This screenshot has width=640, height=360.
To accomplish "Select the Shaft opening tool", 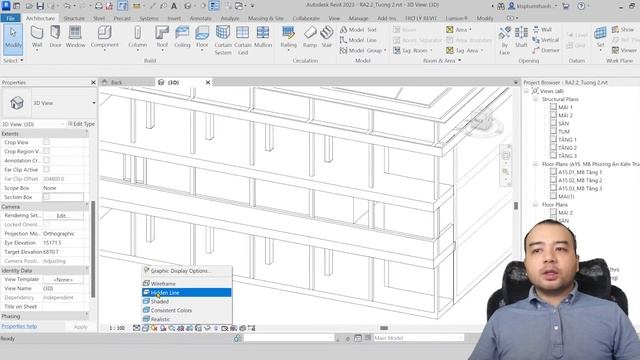I will pos(521,37).
